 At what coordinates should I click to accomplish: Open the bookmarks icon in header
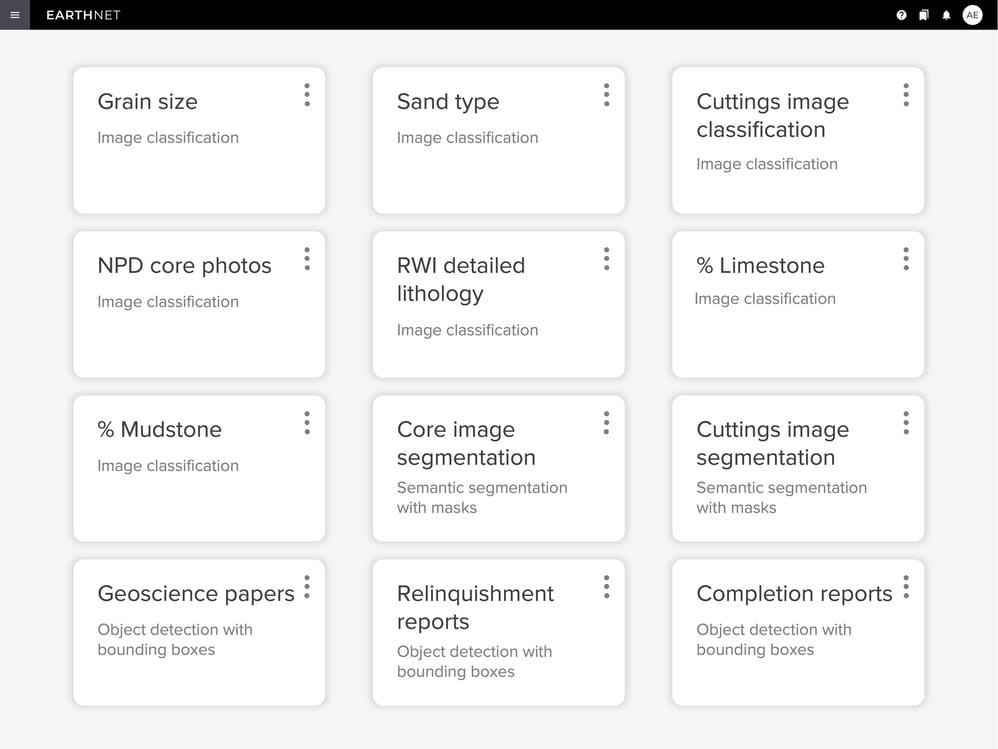(924, 15)
